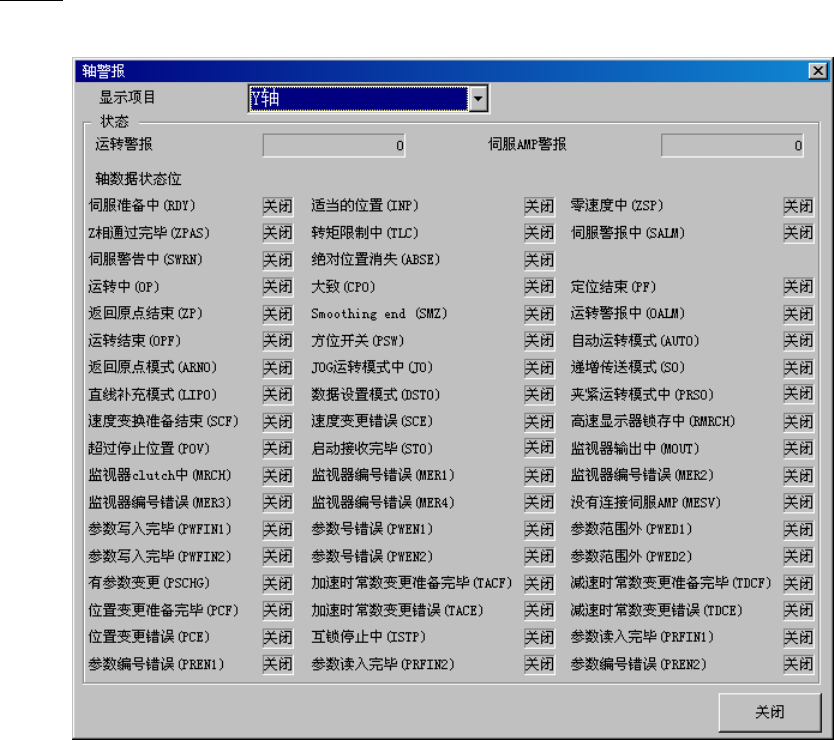The image size is (834, 740).
Task: Click the 关闭 indicator for 没有连接伺服AMP (MESV)
Action: [798, 503]
